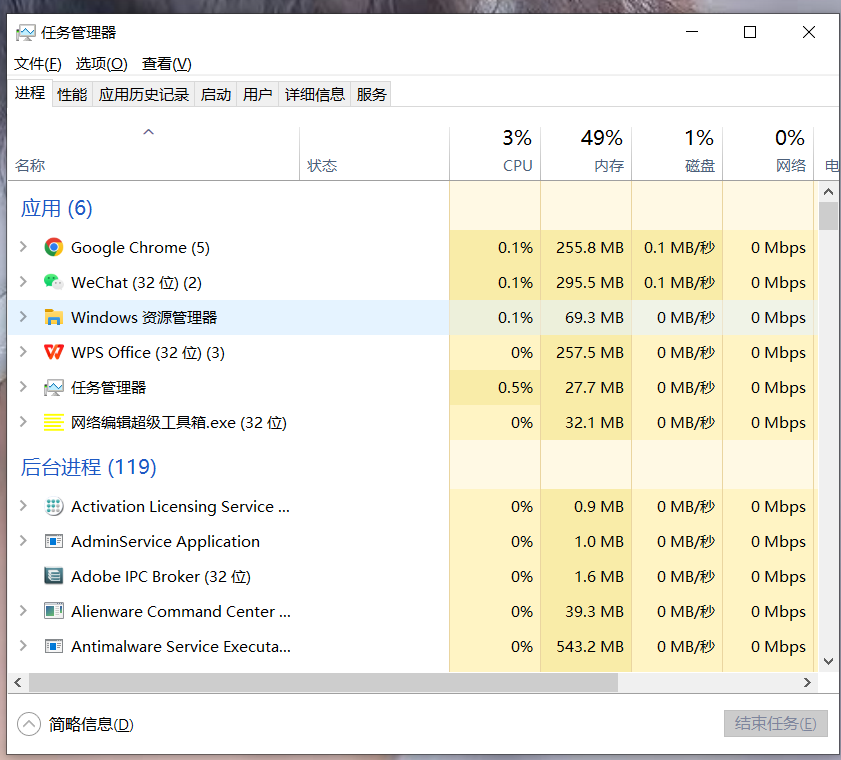The width and height of the screenshot is (841, 760).
Task: Expand the Google Chrome (5) process group
Action: [x=23, y=247]
